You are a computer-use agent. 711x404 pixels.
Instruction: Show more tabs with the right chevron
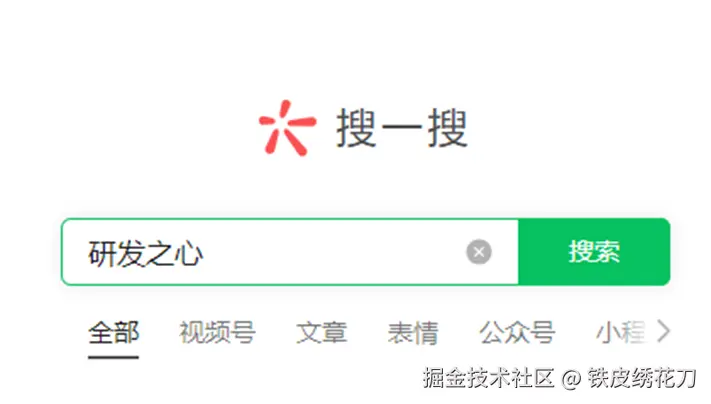[x=663, y=331]
